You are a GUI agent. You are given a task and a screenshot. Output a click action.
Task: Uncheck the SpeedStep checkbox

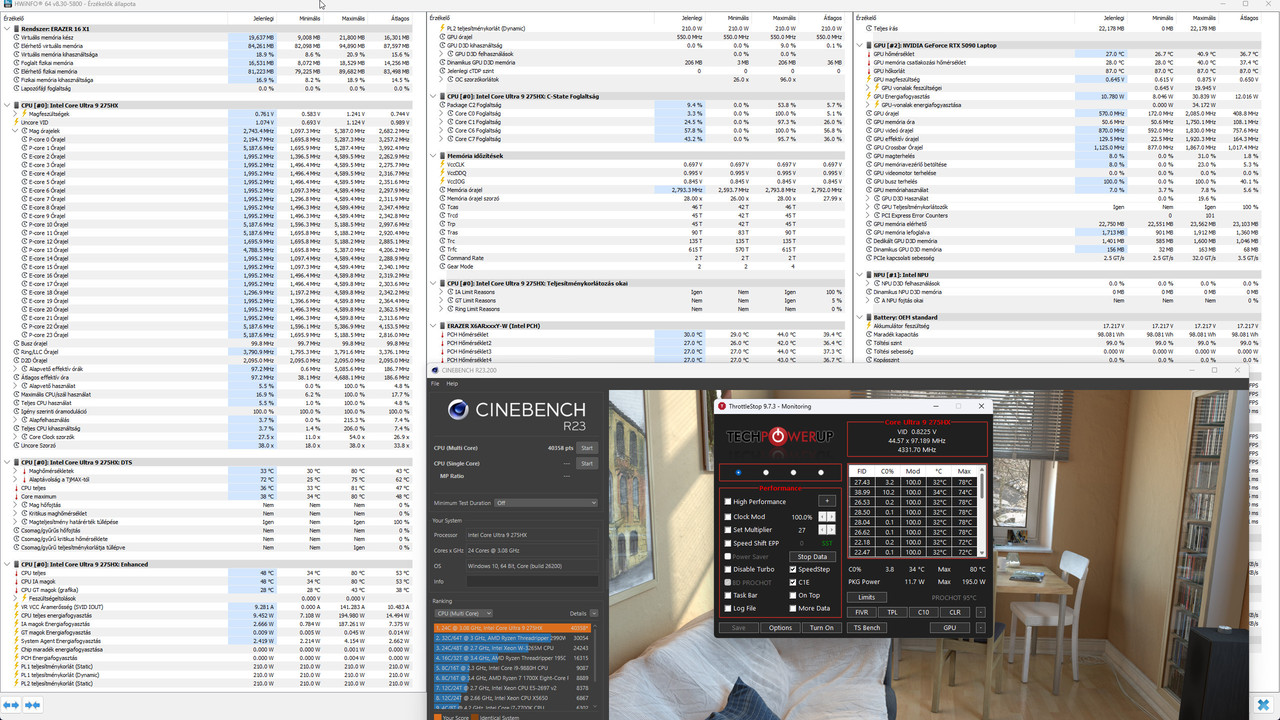792,569
